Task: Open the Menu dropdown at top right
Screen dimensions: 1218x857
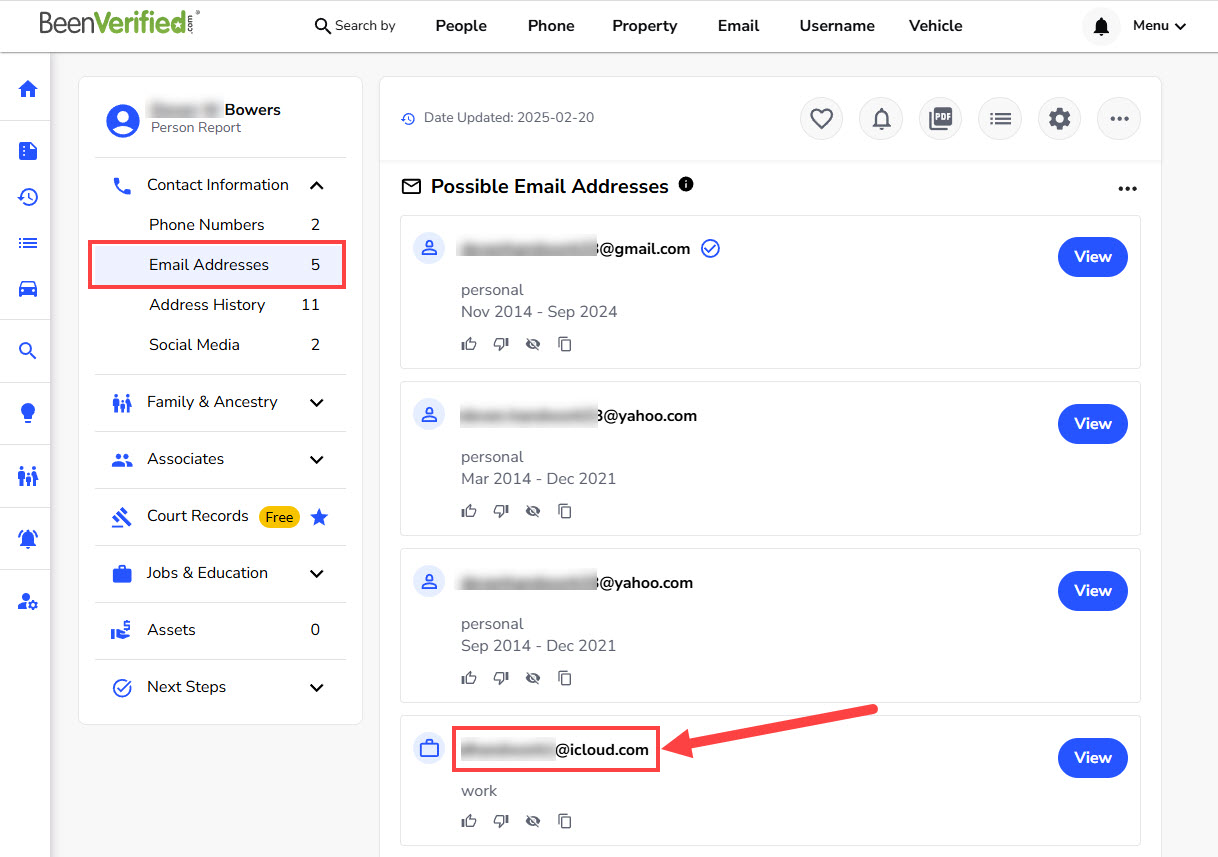Action: click(x=1159, y=26)
